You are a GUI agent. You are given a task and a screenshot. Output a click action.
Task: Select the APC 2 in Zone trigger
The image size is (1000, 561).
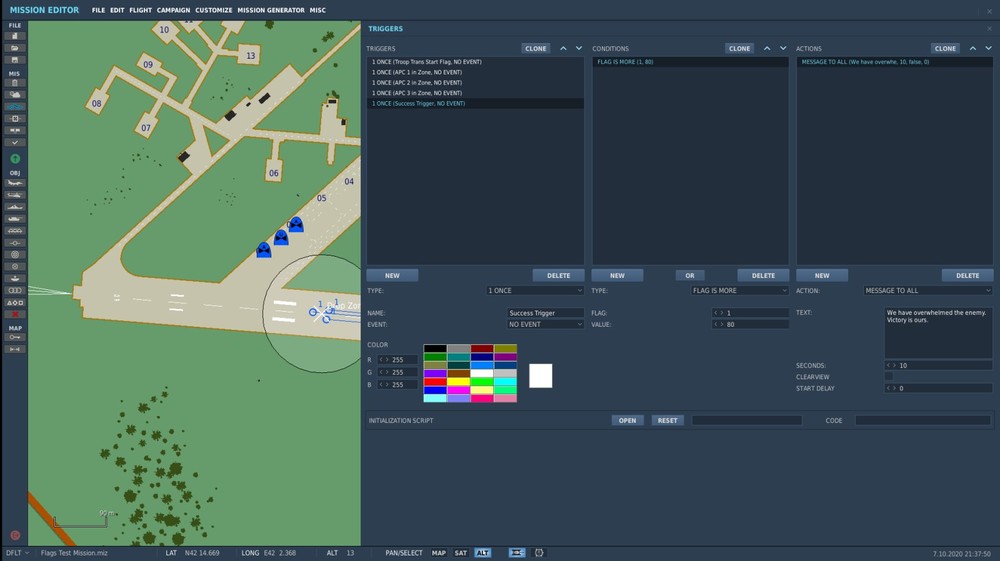(418, 83)
